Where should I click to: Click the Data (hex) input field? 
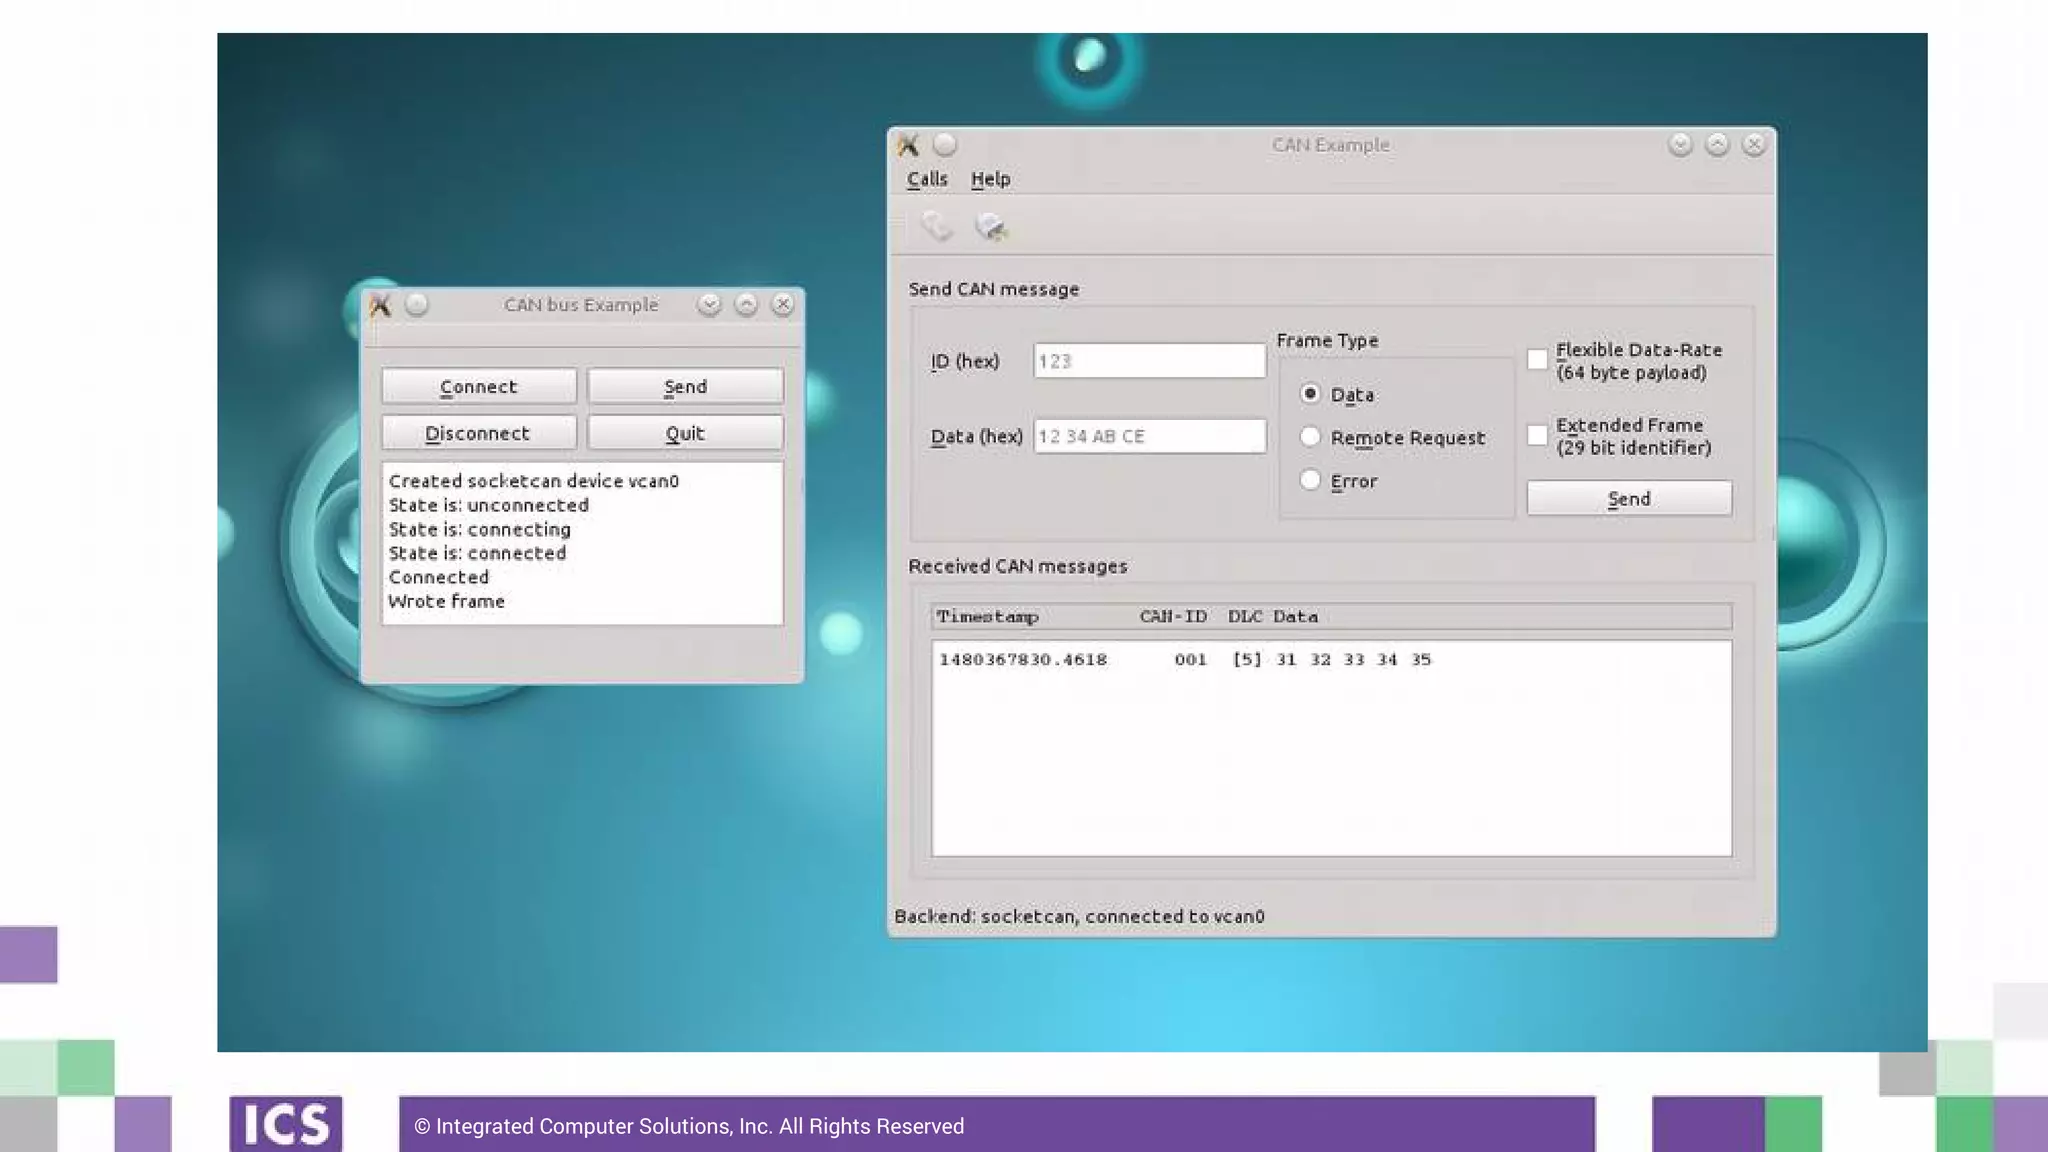[x=1149, y=436]
